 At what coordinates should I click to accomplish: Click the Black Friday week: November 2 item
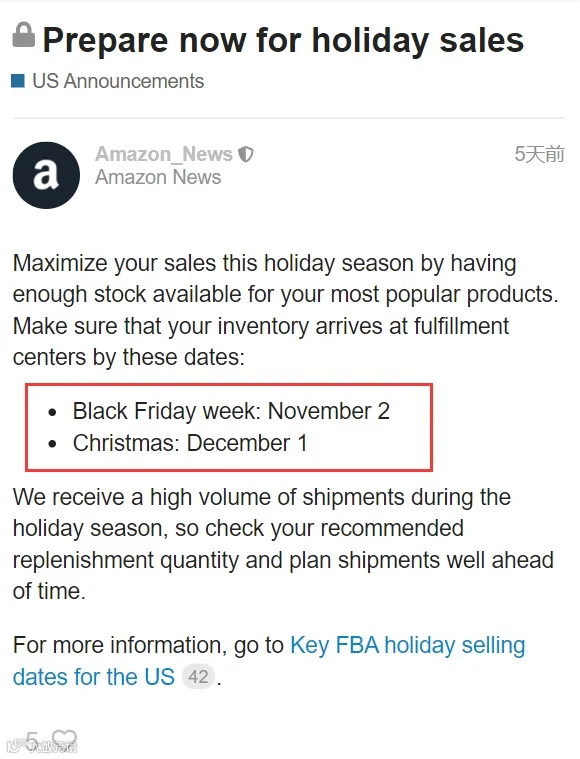[231, 411]
